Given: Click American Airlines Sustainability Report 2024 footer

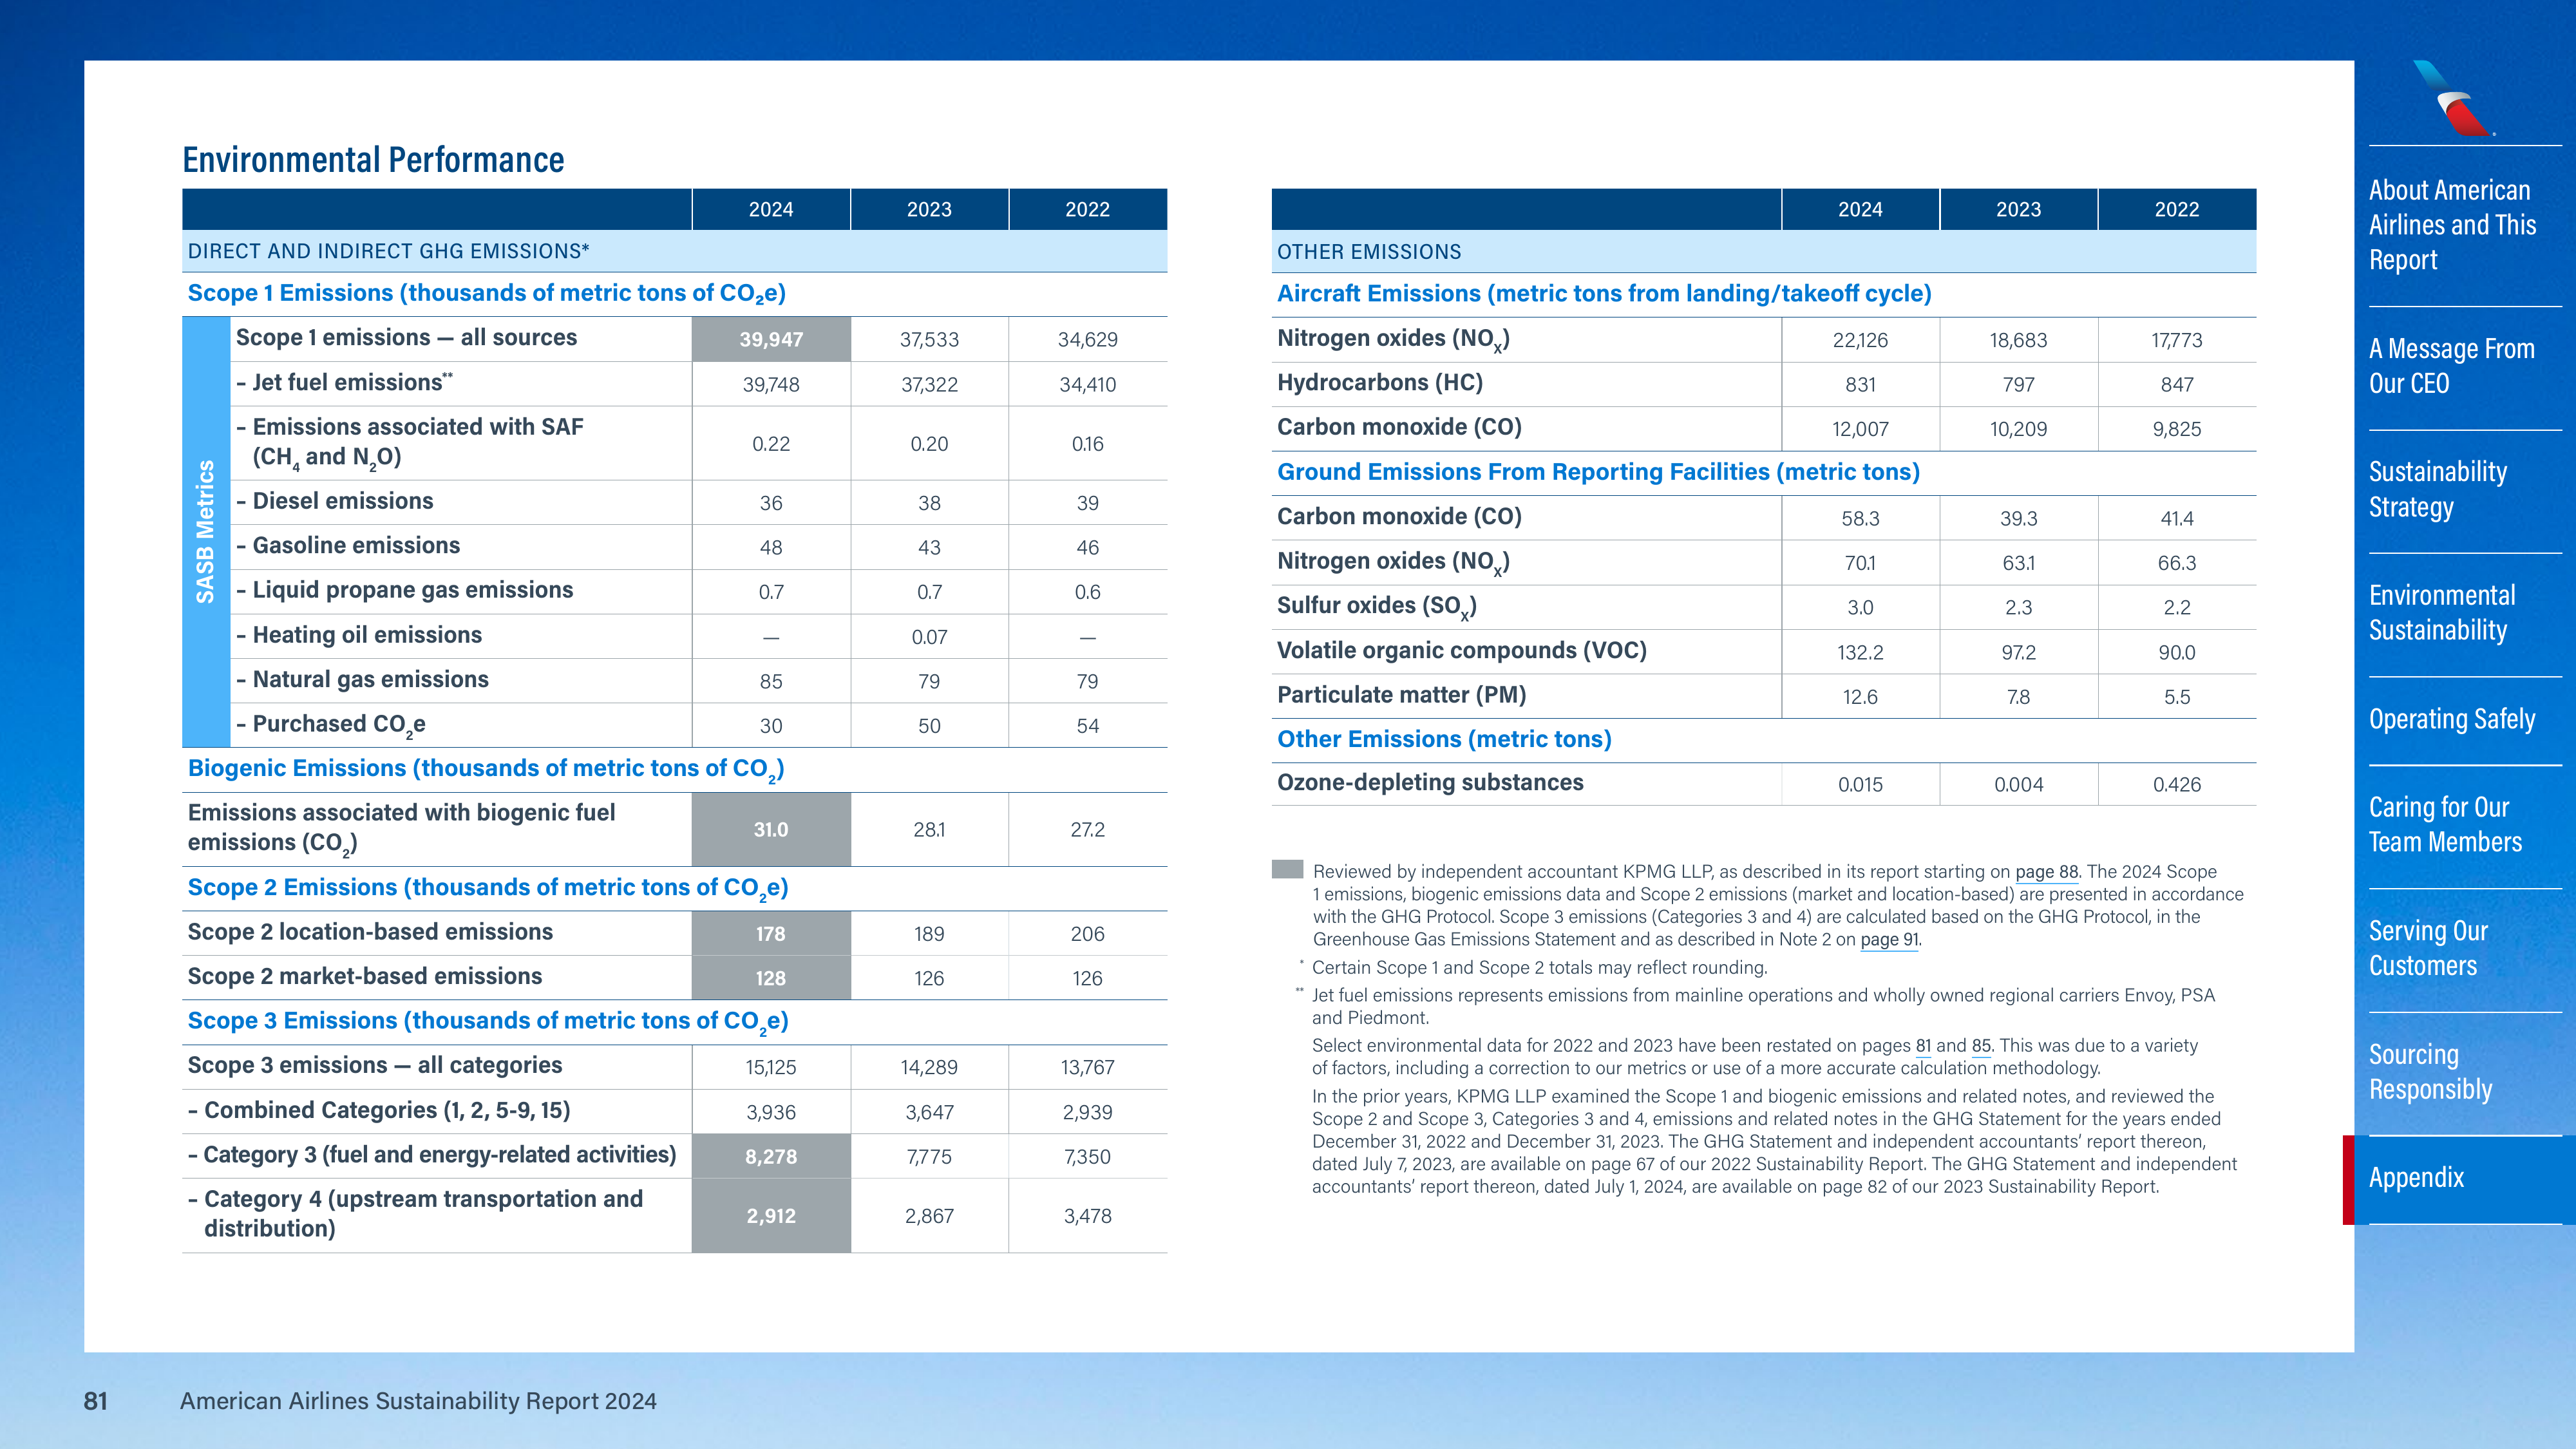Looking at the screenshot, I should point(418,1401).
